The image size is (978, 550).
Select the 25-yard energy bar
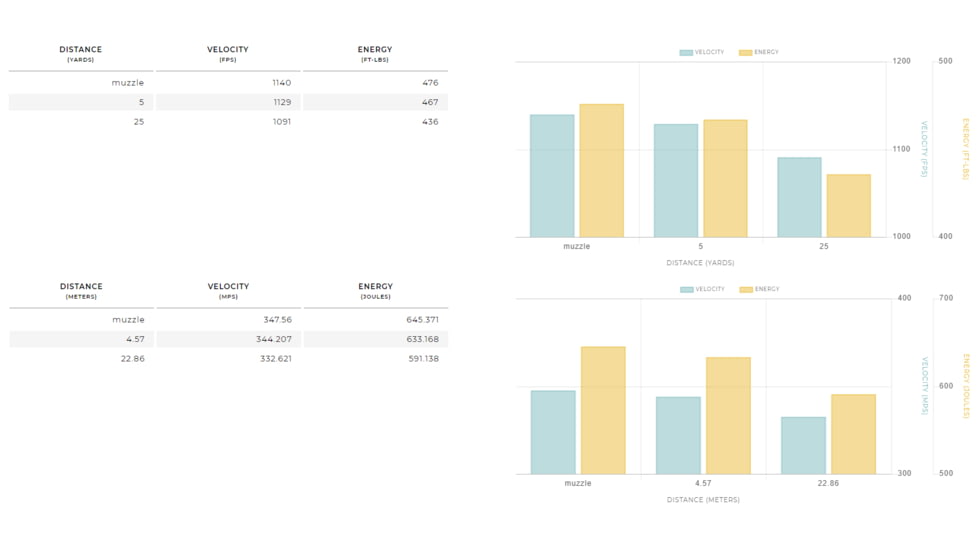click(x=848, y=206)
